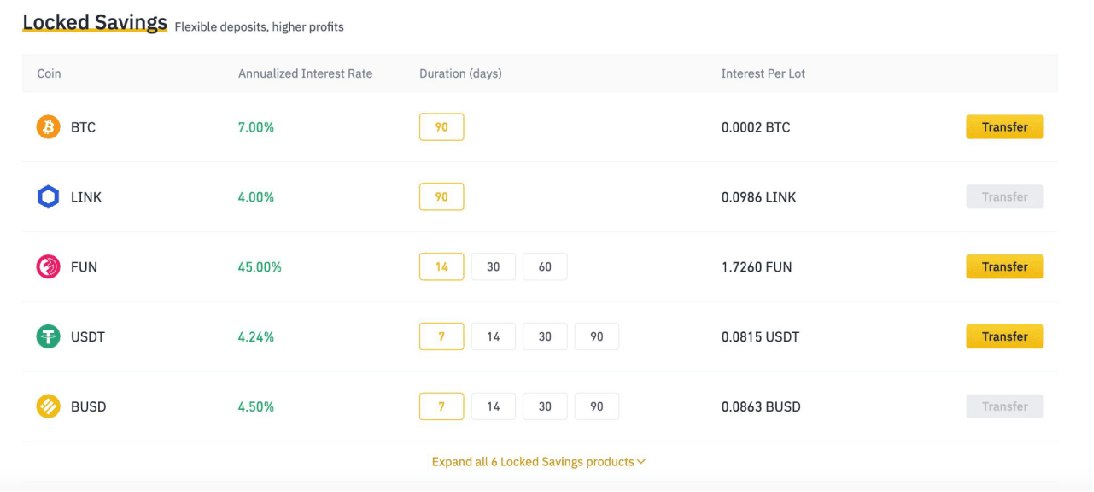Choose 60-day duration for FUN
Screen dimensions: 1094x492
point(545,267)
